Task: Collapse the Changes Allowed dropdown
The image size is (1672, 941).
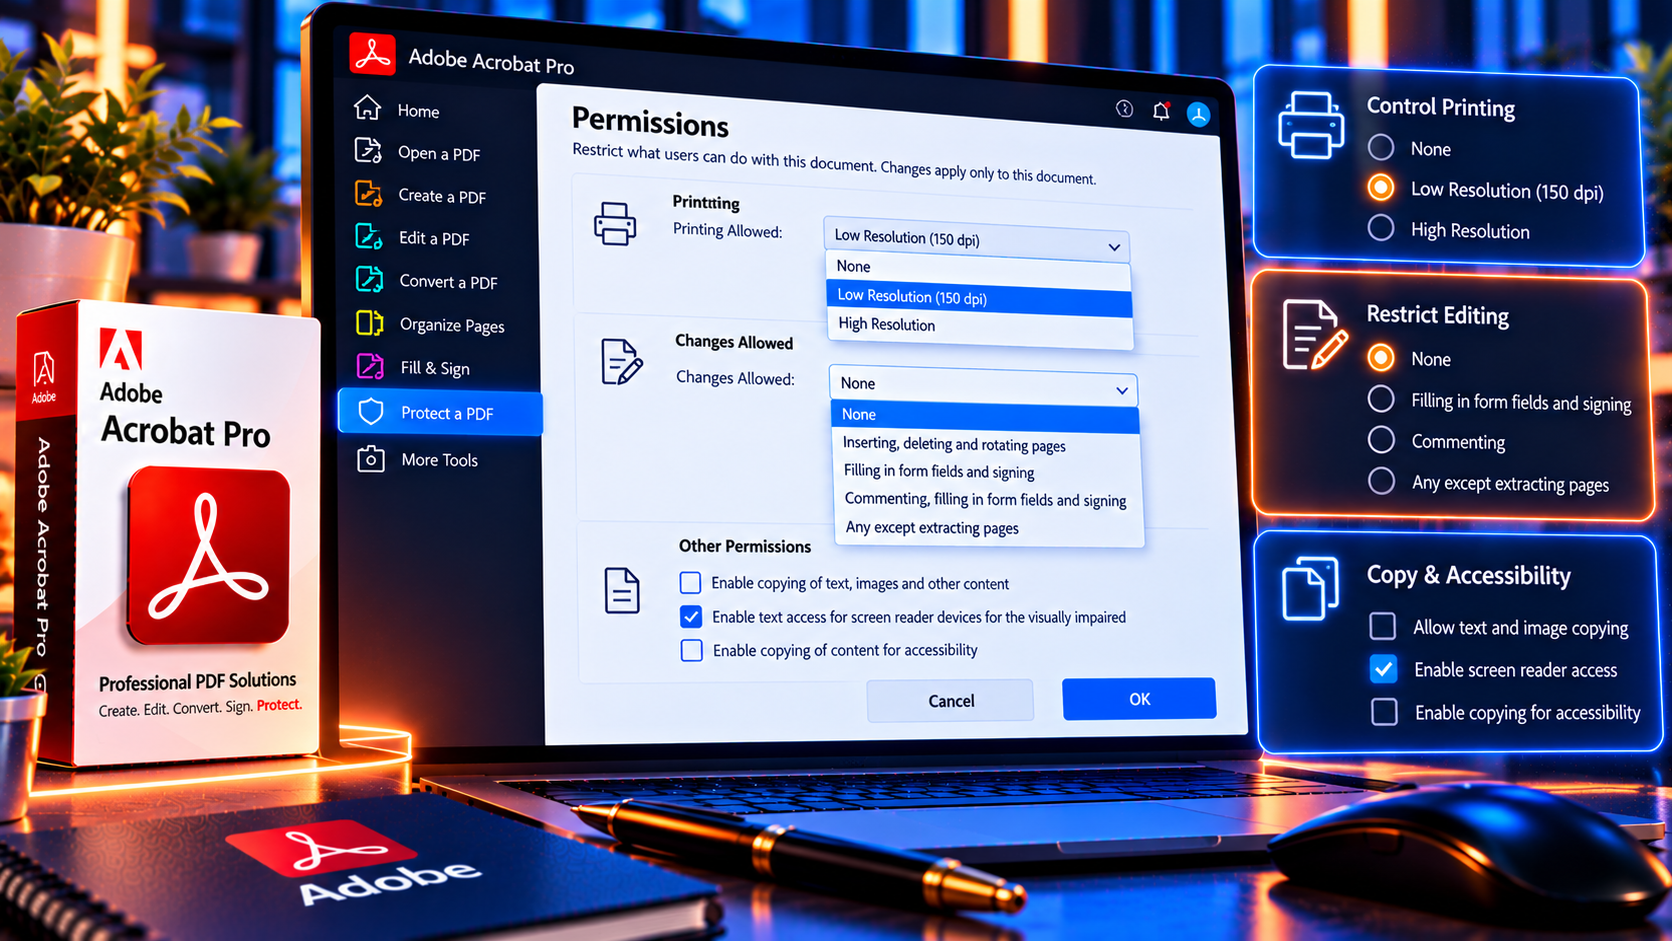Action: coord(984,385)
